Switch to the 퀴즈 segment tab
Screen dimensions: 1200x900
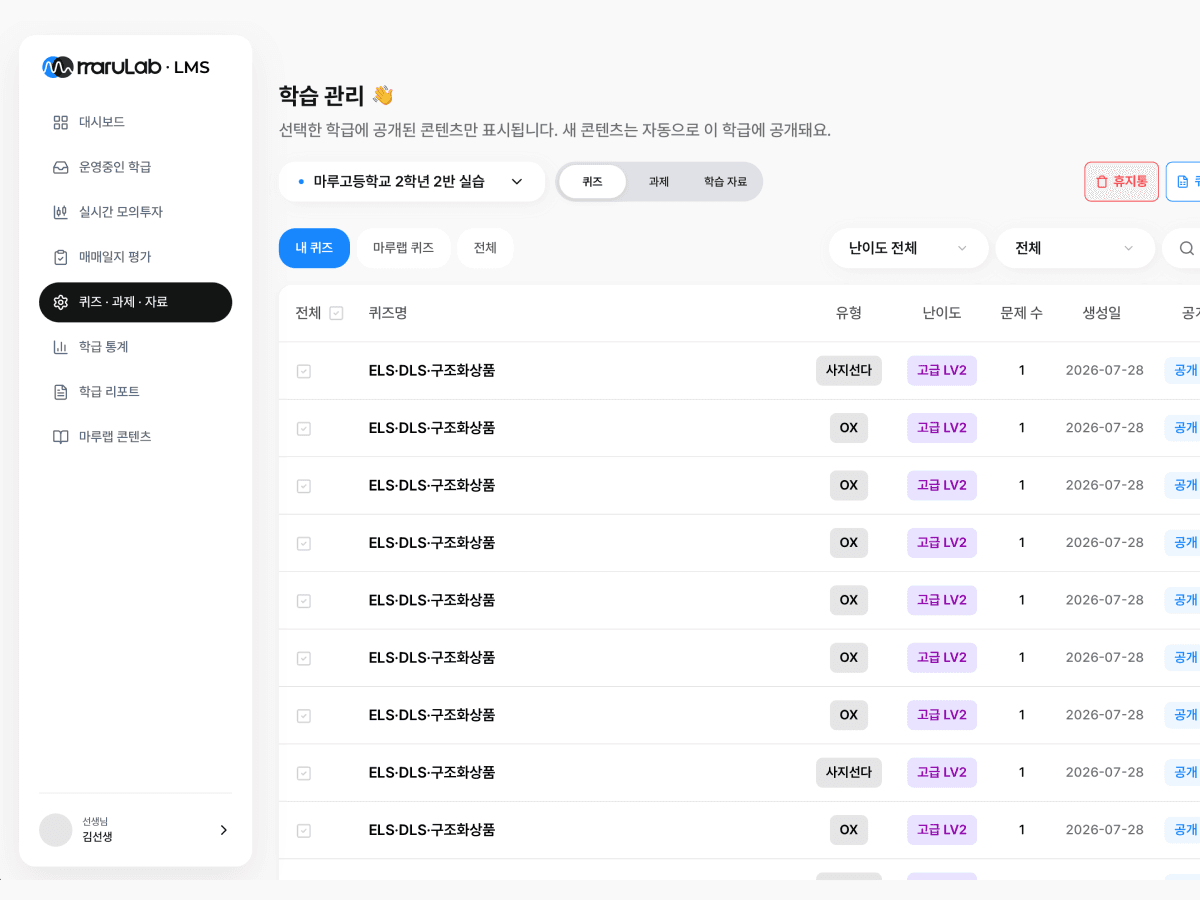click(x=593, y=182)
